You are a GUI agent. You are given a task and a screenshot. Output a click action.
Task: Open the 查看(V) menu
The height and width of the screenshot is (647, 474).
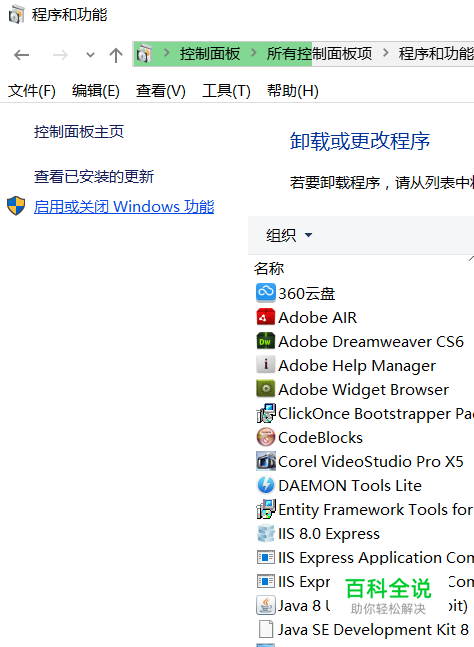coord(160,90)
